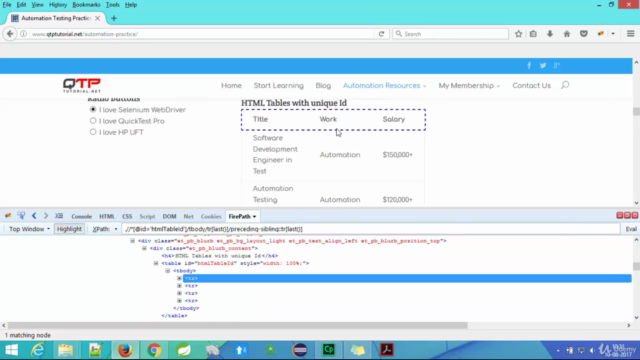Open the Windows Start button
The width and height of the screenshot is (640, 360).
point(11,350)
